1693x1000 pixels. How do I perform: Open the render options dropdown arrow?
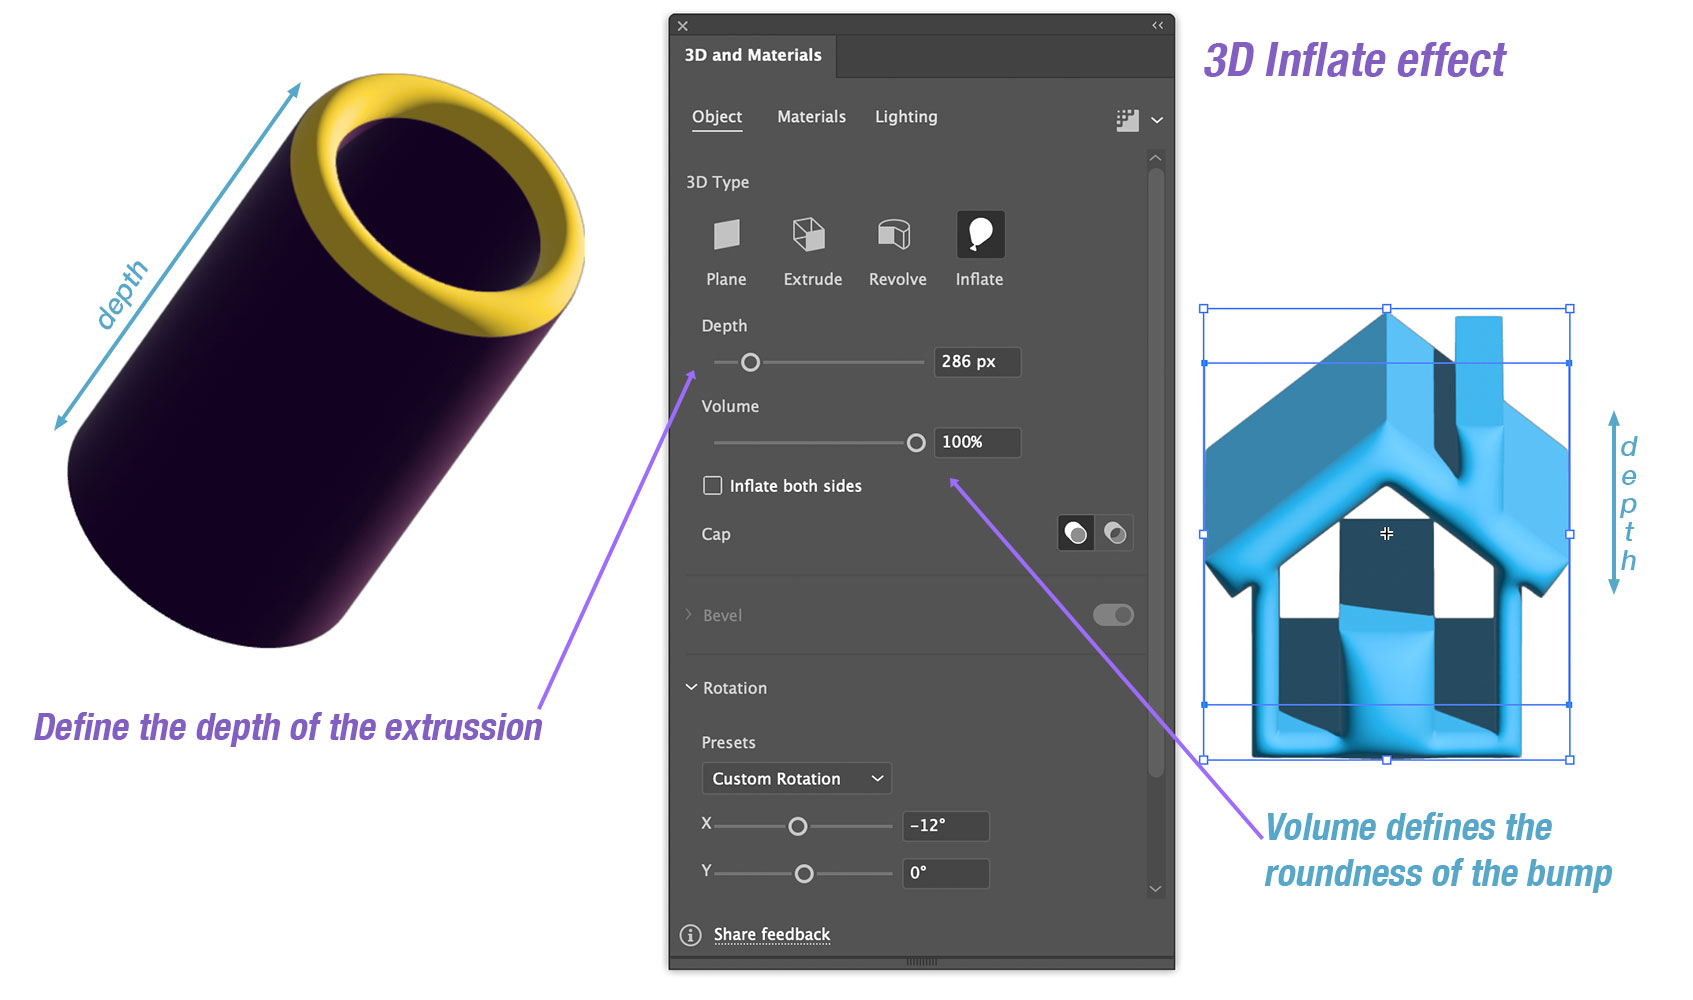[1157, 120]
